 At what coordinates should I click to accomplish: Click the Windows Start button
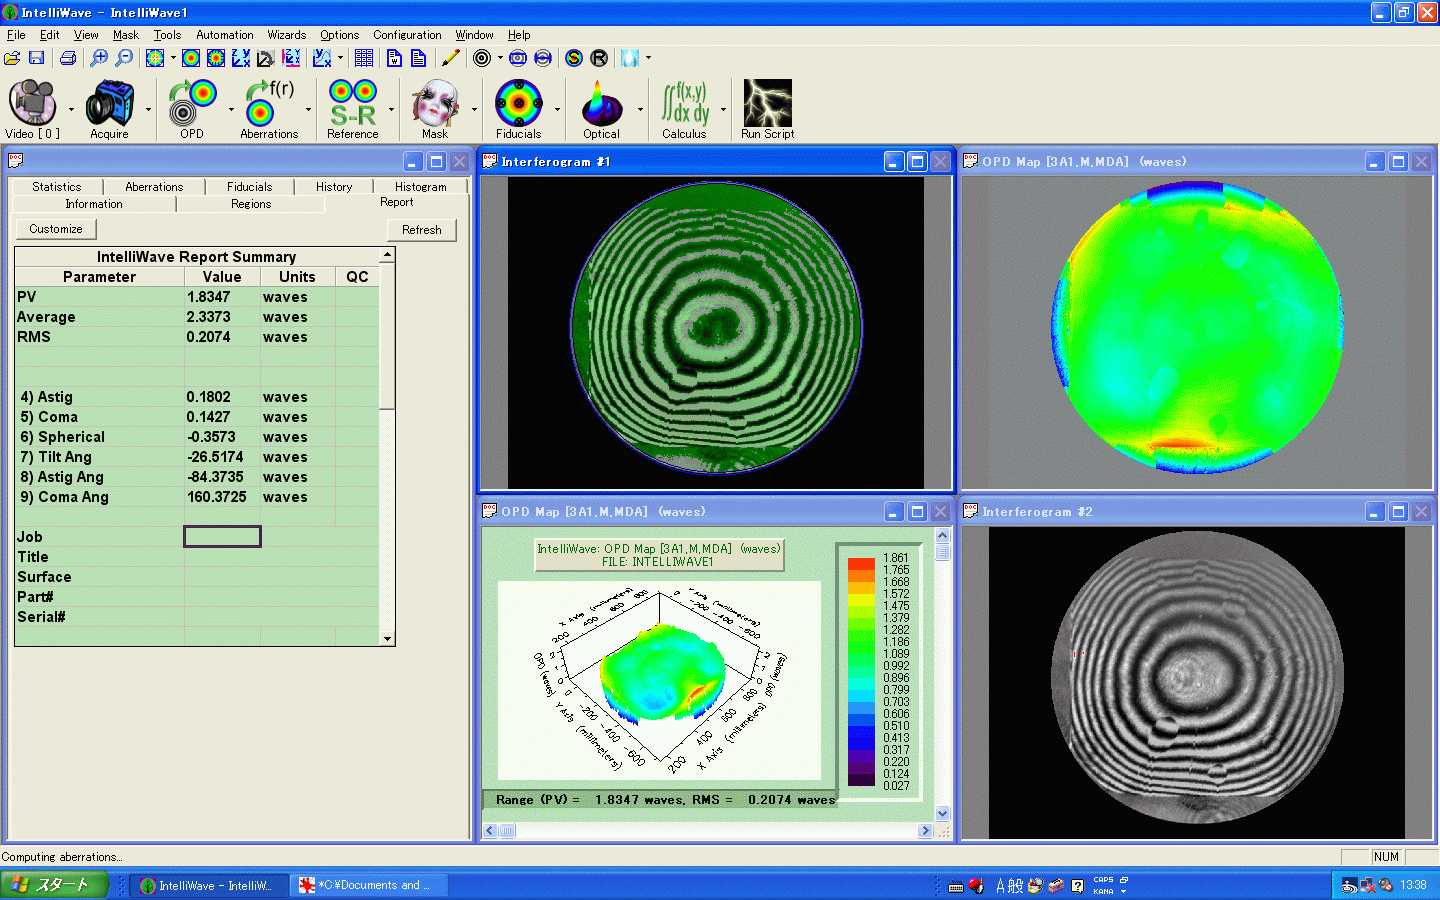(x=54, y=885)
